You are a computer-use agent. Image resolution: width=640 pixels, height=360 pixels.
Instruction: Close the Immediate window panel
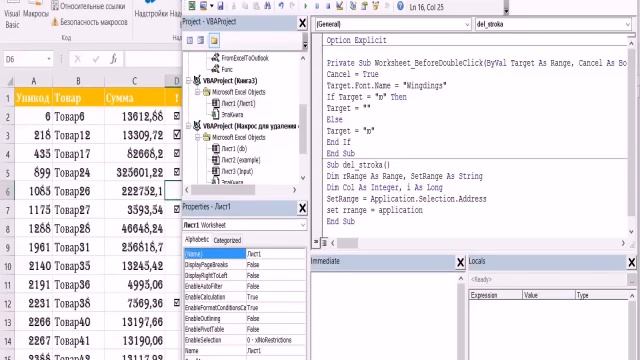(460, 262)
